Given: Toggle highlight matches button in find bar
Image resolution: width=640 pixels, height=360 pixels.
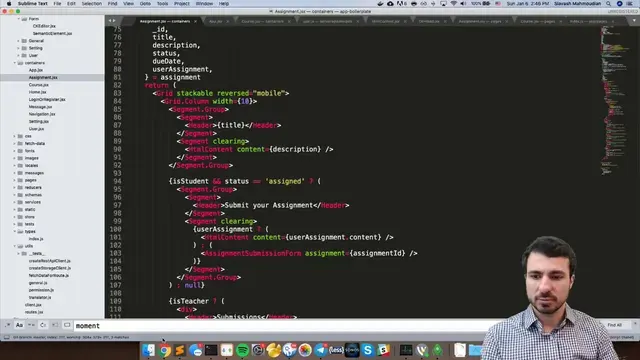Looking at the screenshot, I should coord(67,325).
